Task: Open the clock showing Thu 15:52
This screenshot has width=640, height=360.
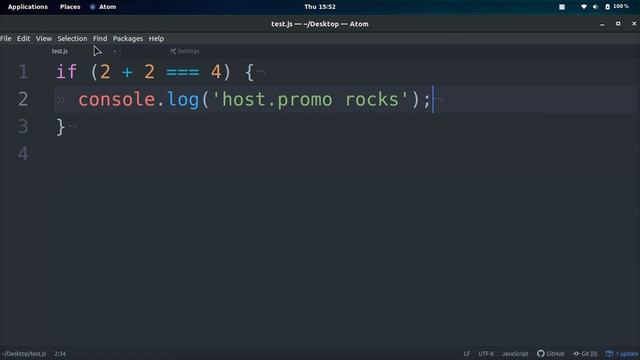Action: (320, 7)
